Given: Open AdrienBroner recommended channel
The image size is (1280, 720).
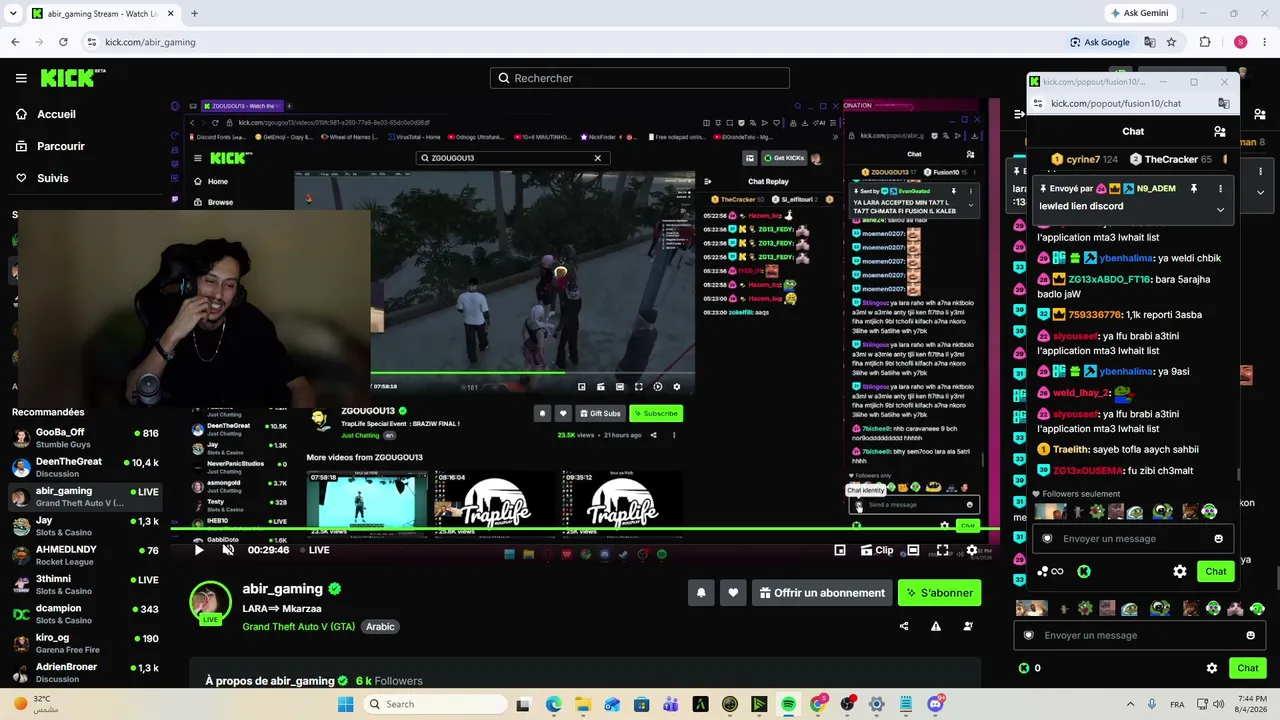Looking at the screenshot, I should (85, 672).
